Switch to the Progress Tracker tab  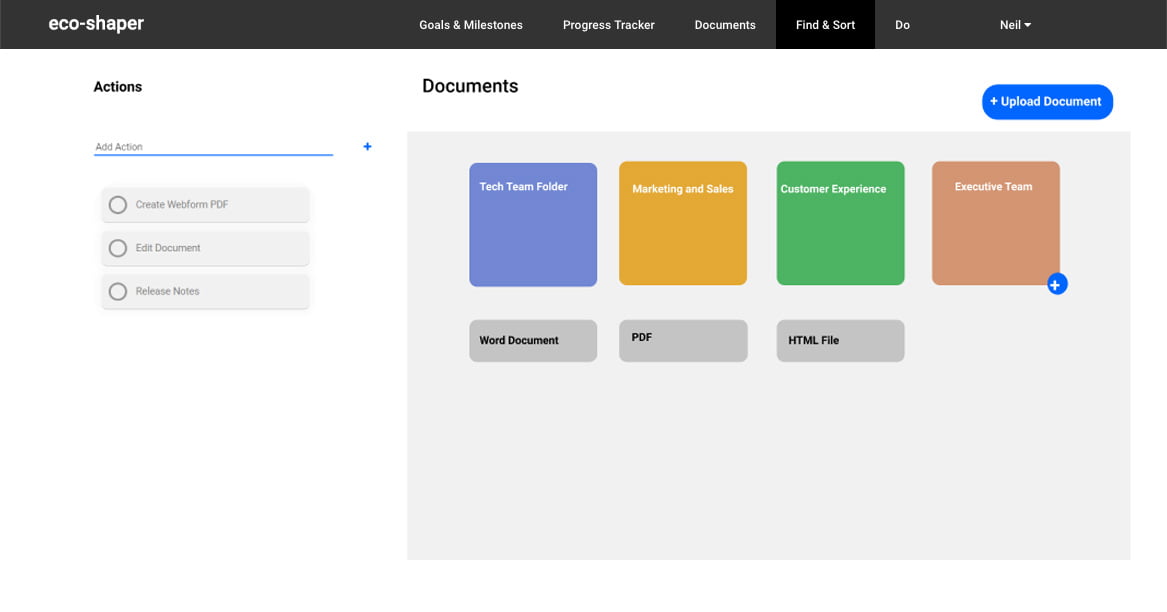608,25
